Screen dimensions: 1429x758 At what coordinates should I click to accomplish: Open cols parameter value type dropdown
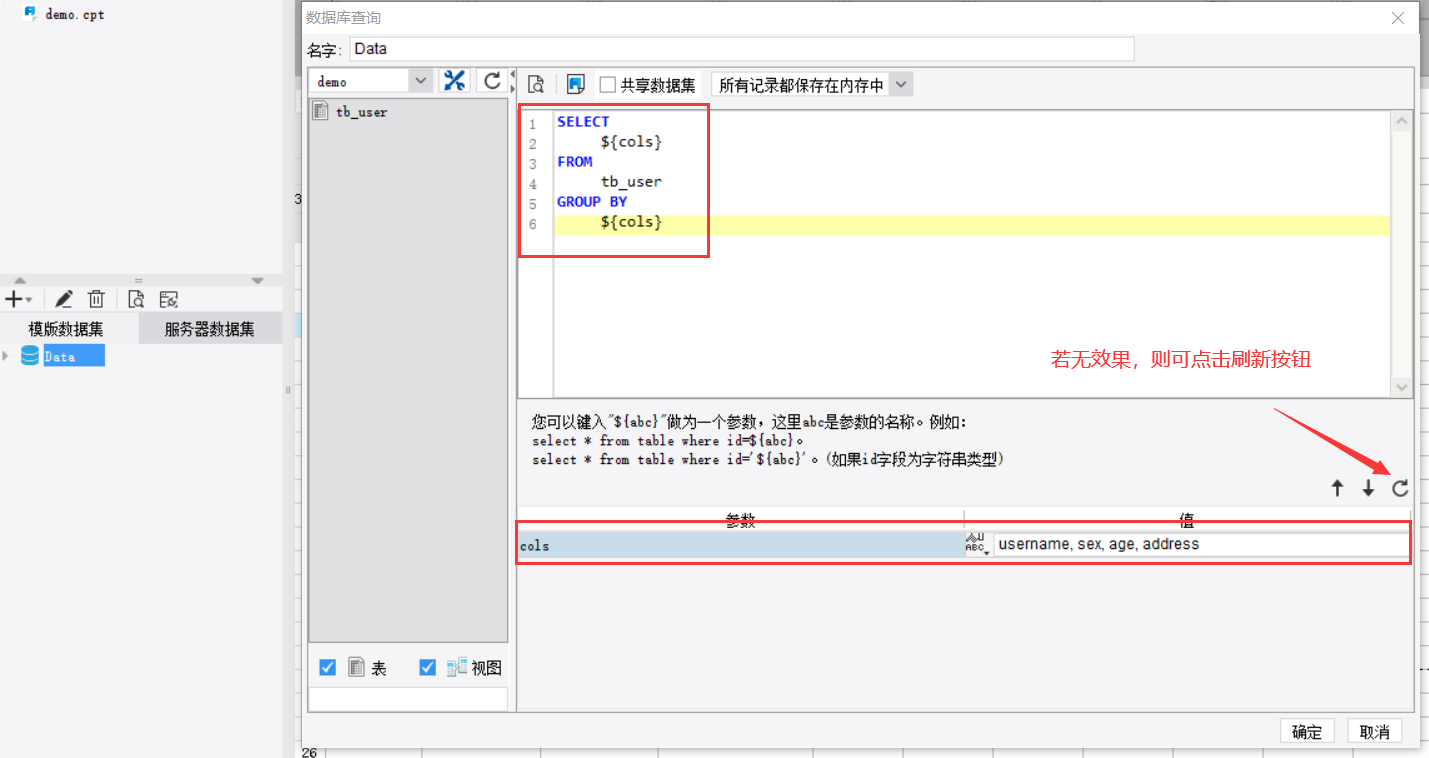(976, 545)
